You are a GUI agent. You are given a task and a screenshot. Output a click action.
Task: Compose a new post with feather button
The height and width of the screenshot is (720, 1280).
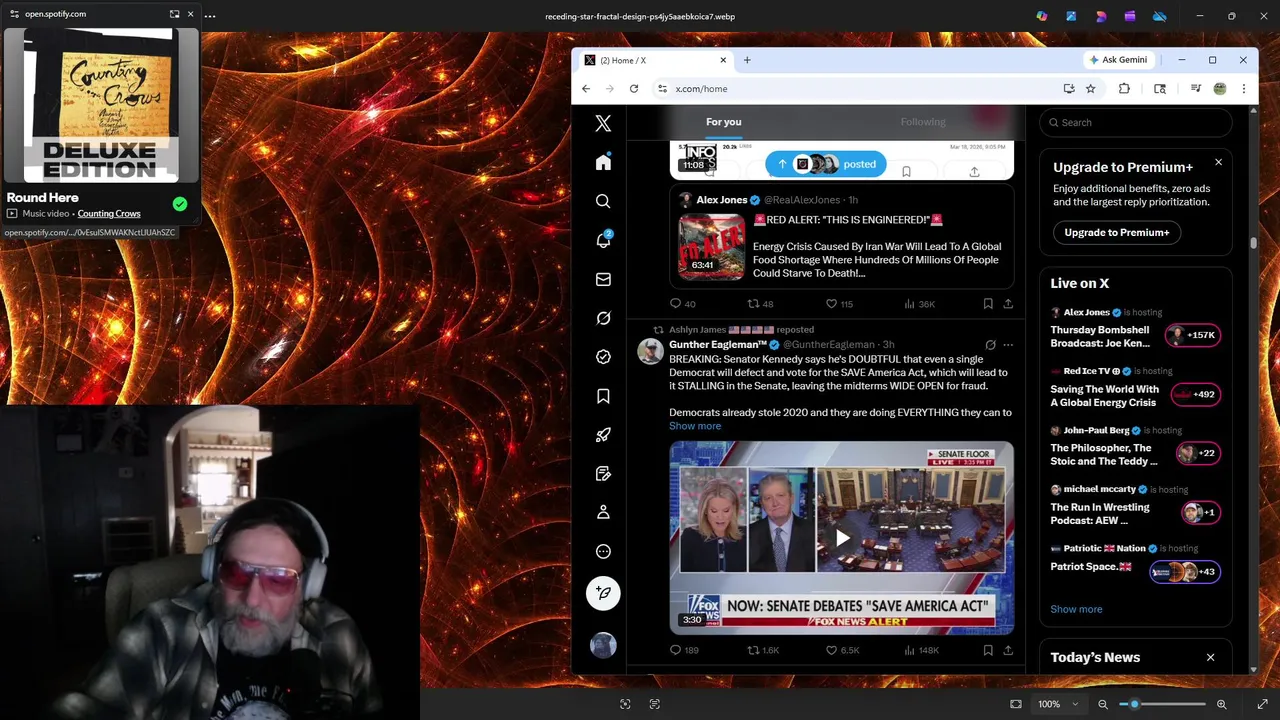tap(603, 593)
